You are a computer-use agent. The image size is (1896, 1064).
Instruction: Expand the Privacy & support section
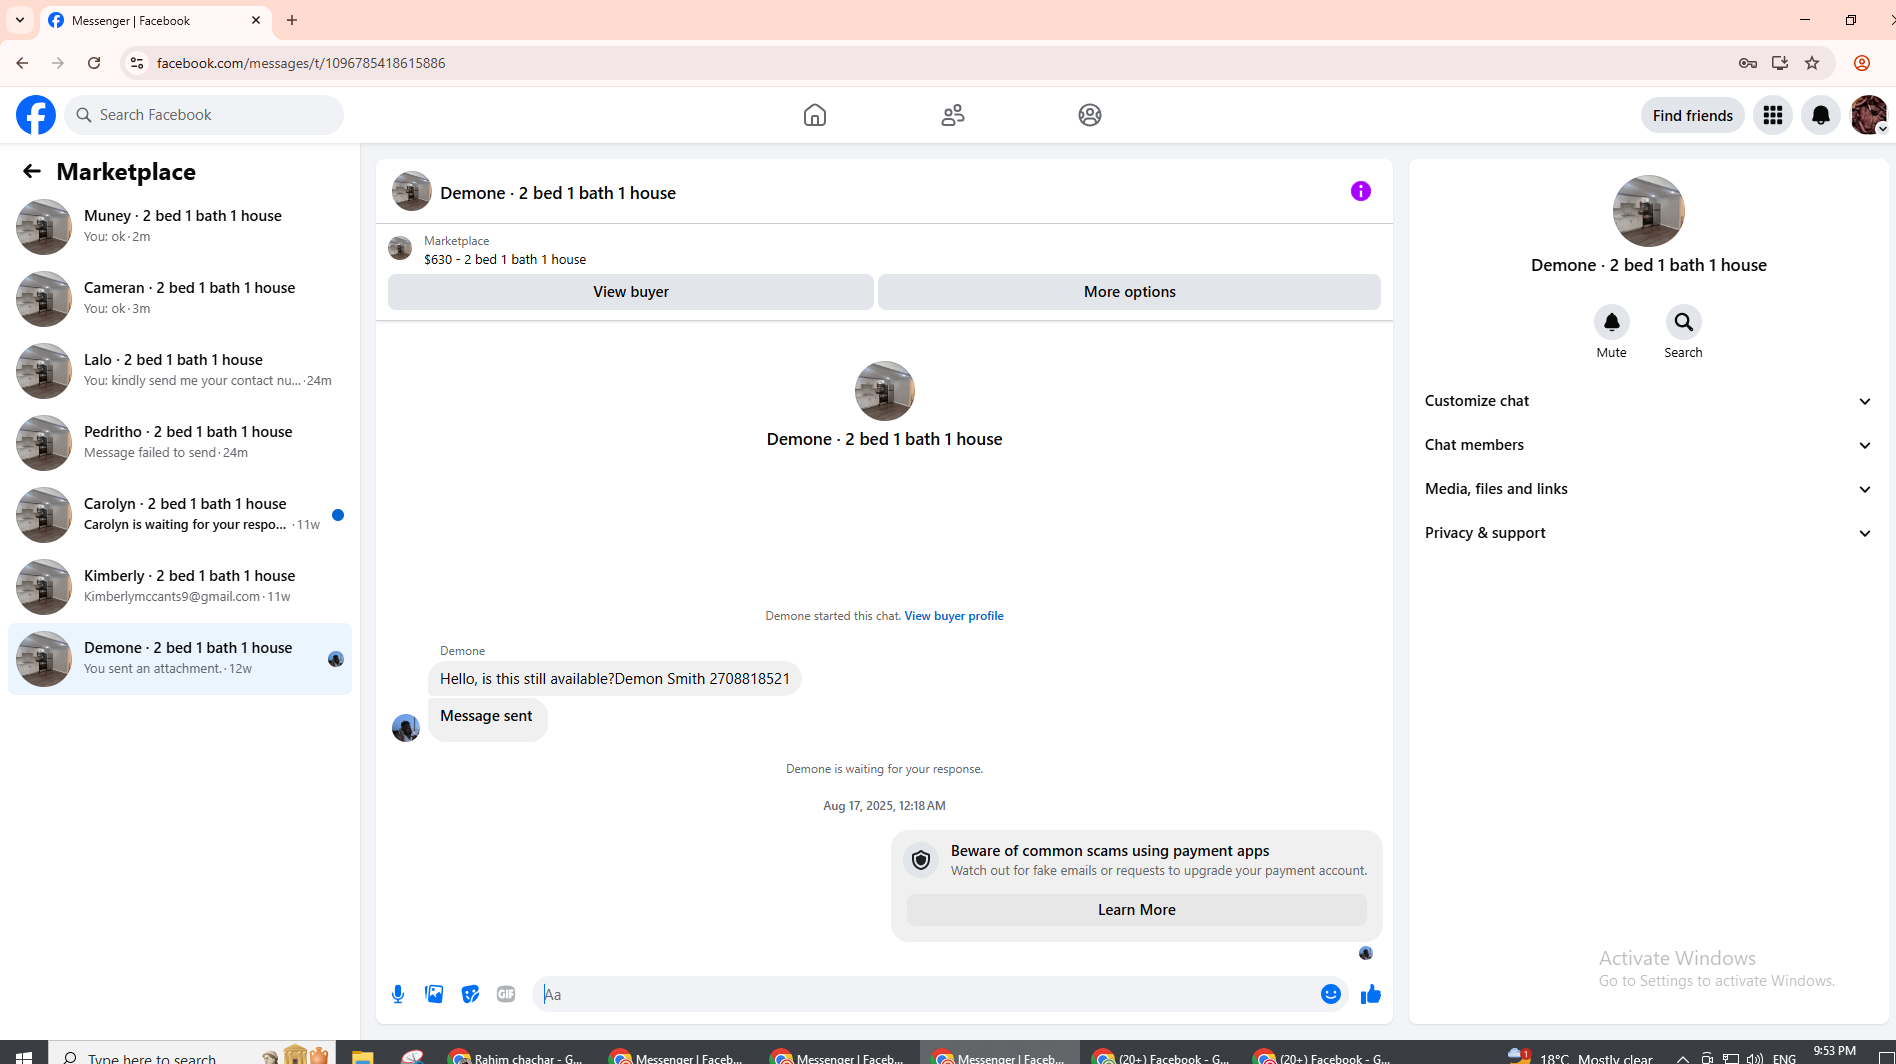tap(1648, 533)
